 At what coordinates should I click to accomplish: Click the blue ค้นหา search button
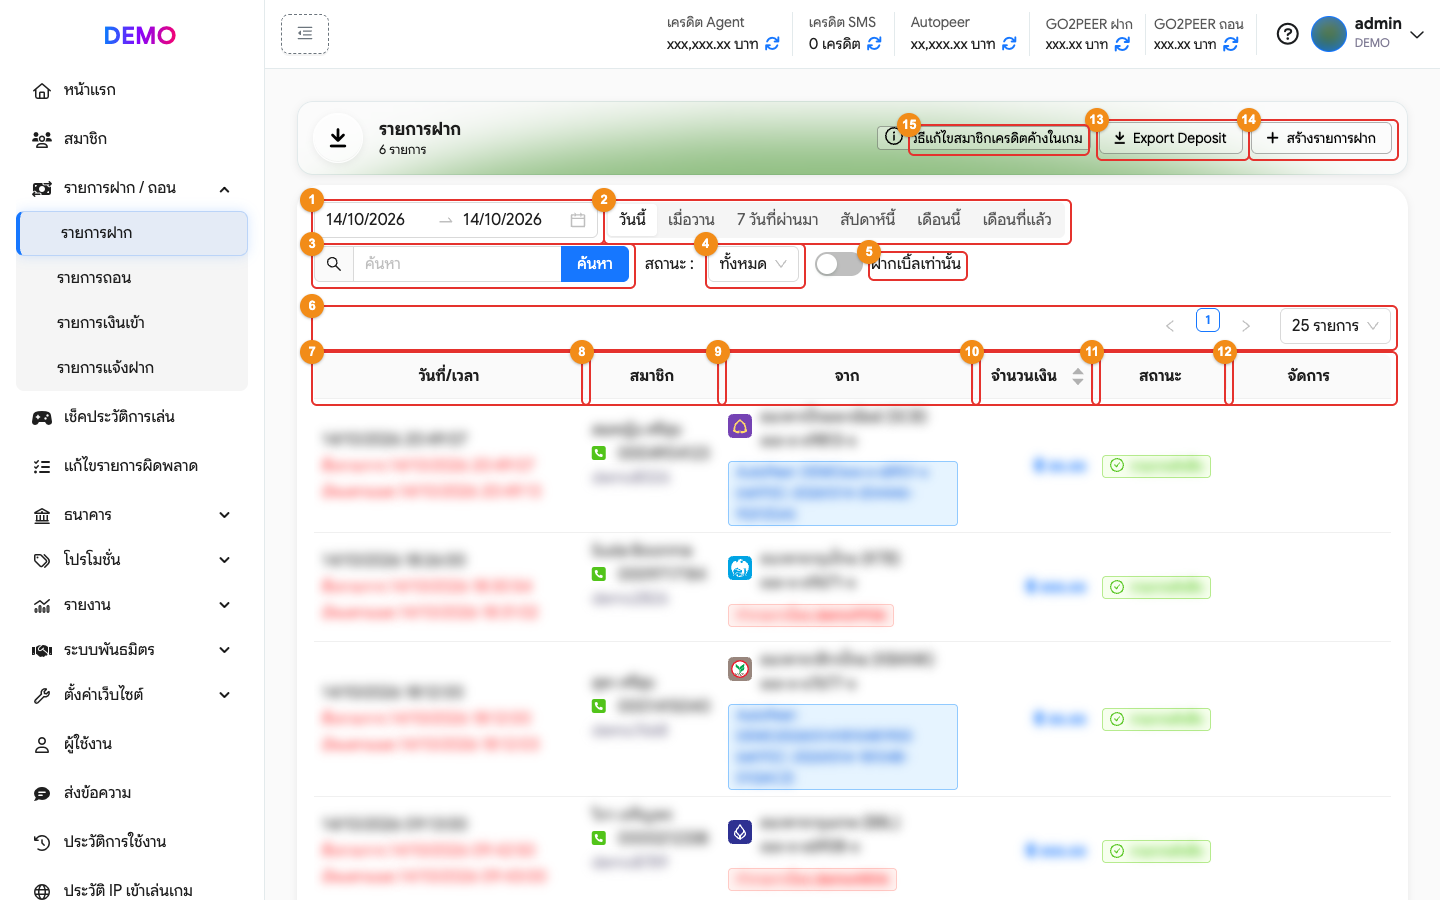595,264
